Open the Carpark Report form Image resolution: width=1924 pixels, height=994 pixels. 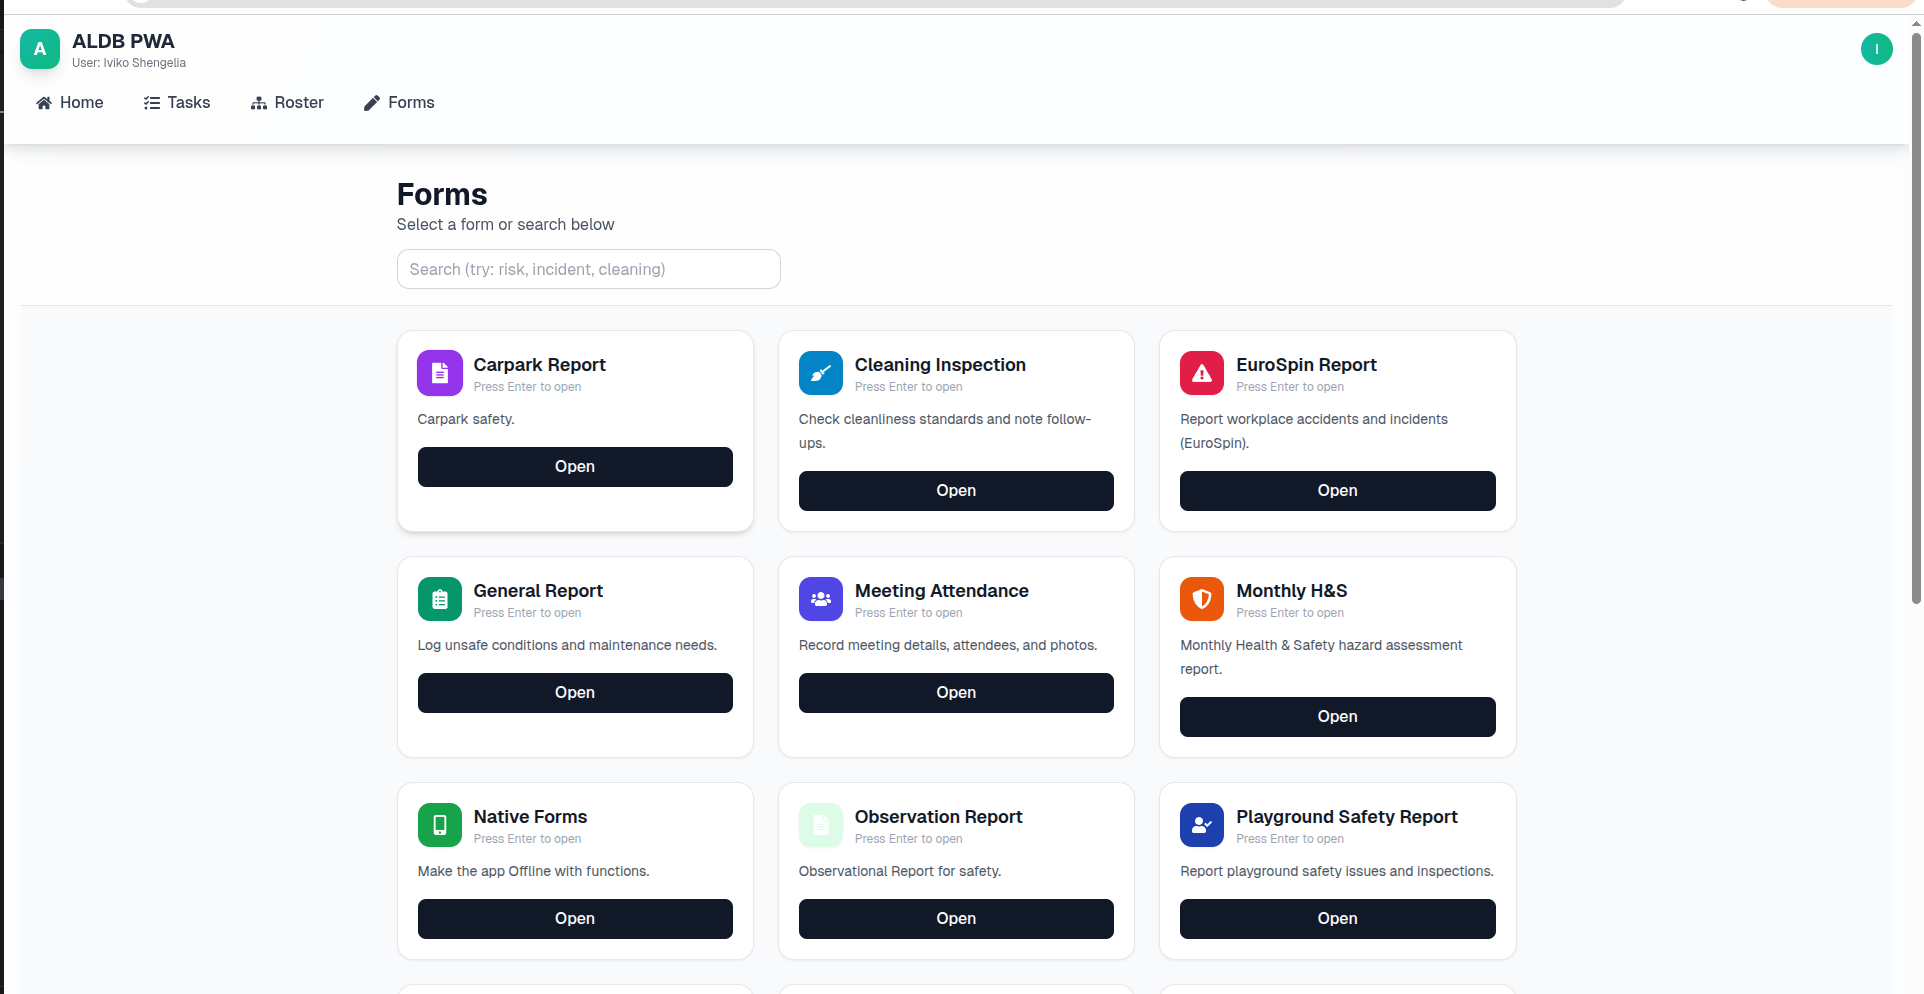[x=574, y=466]
